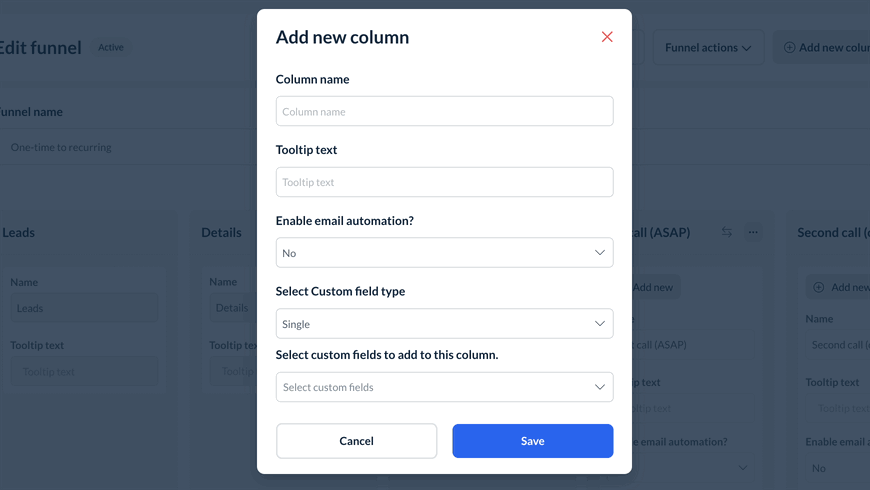Click the swap arrows icon beside call (ASAP)
The image size is (870, 490).
pyautogui.click(x=727, y=232)
